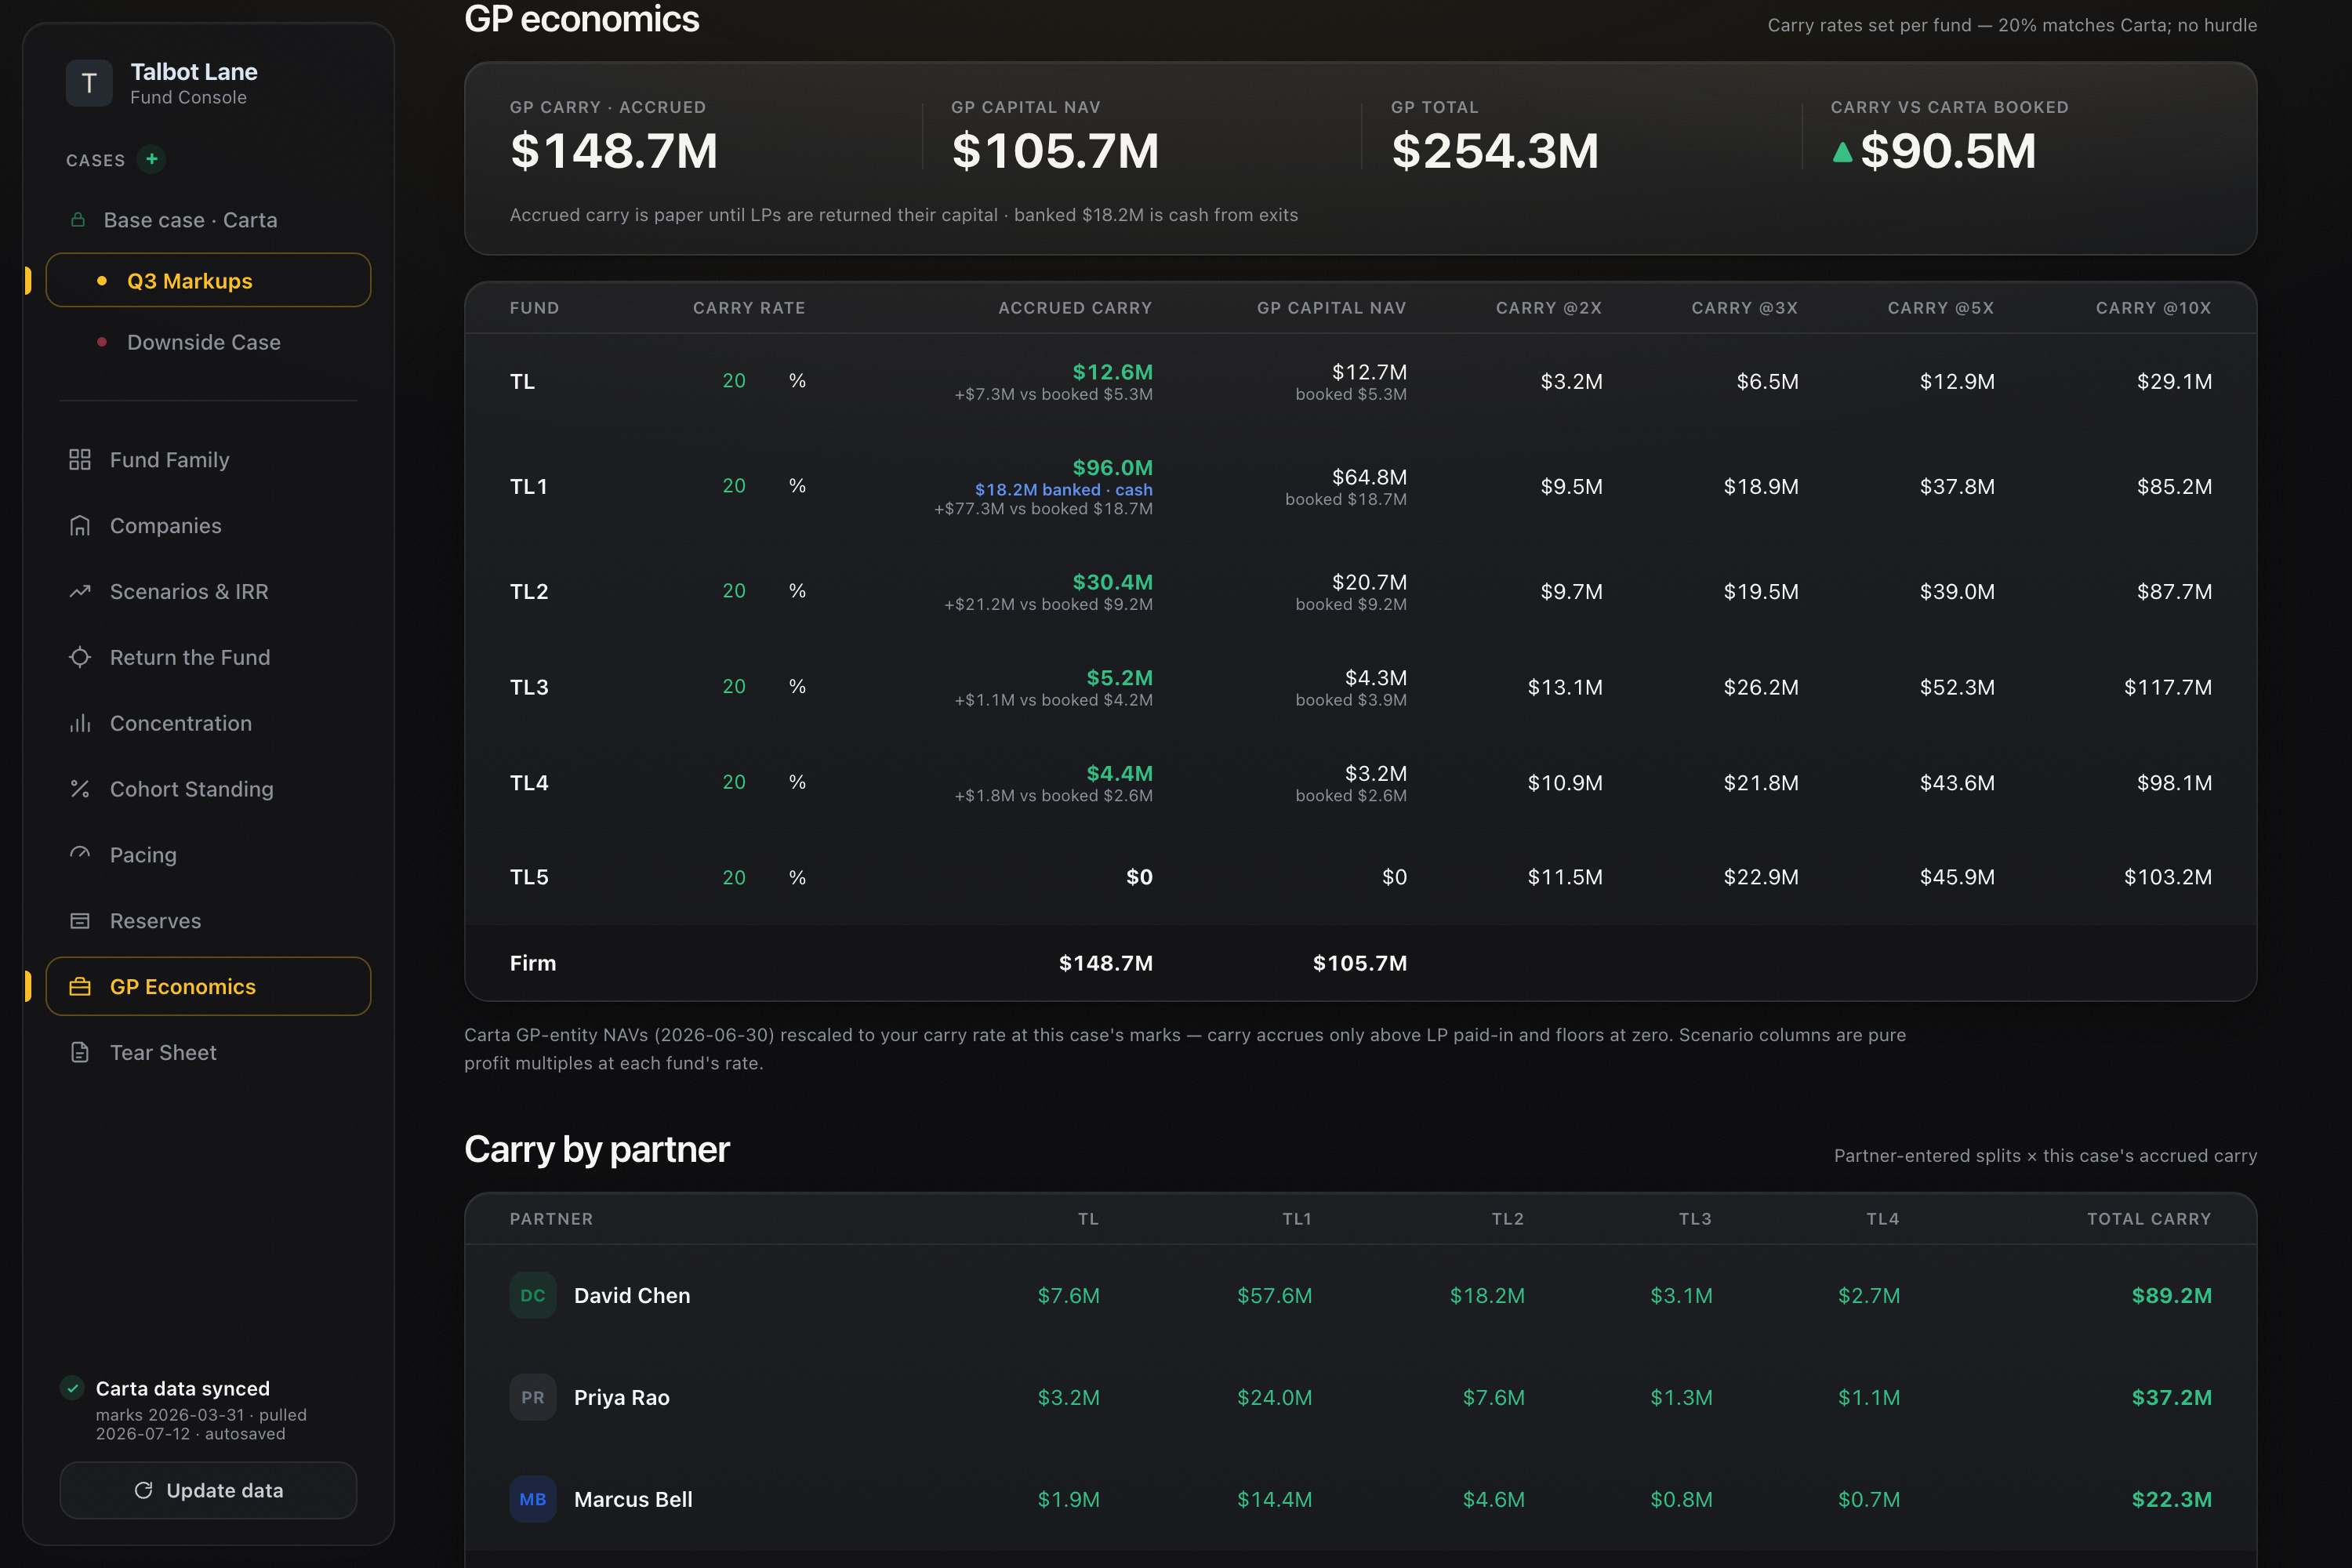Viewport: 2352px width, 1568px height.
Task: Open the Reserves page
Action: point(208,920)
